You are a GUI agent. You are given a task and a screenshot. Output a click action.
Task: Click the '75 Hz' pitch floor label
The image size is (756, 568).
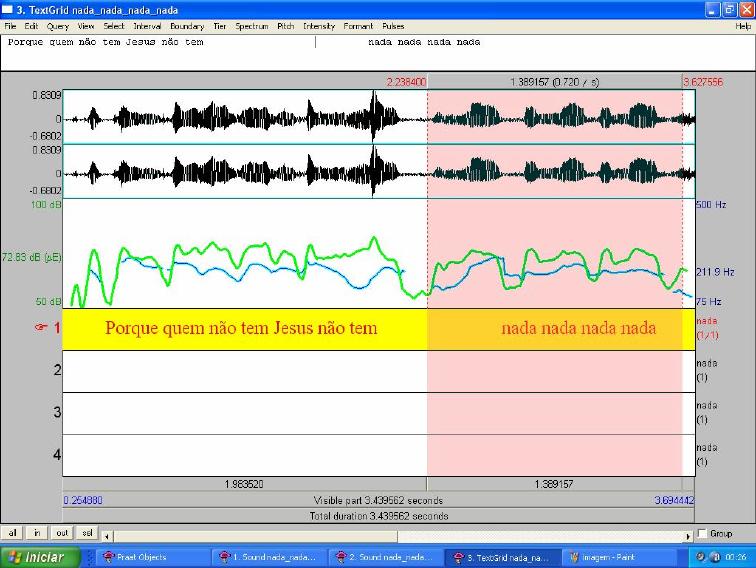click(x=709, y=302)
